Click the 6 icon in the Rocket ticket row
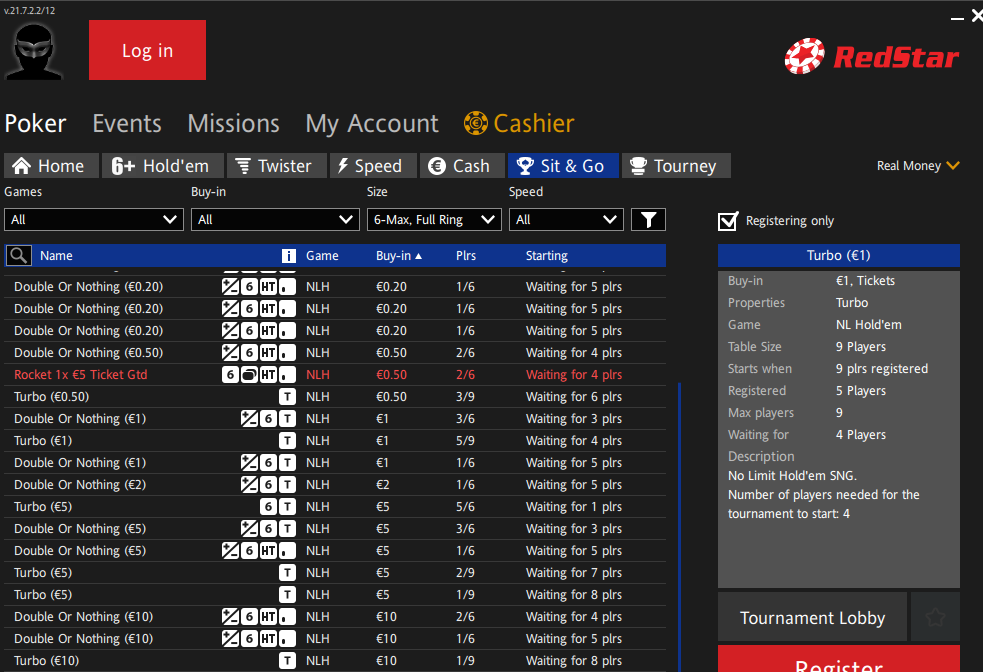Viewport: 983px width, 672px height. pyautogui.click(x=231, y=375)
